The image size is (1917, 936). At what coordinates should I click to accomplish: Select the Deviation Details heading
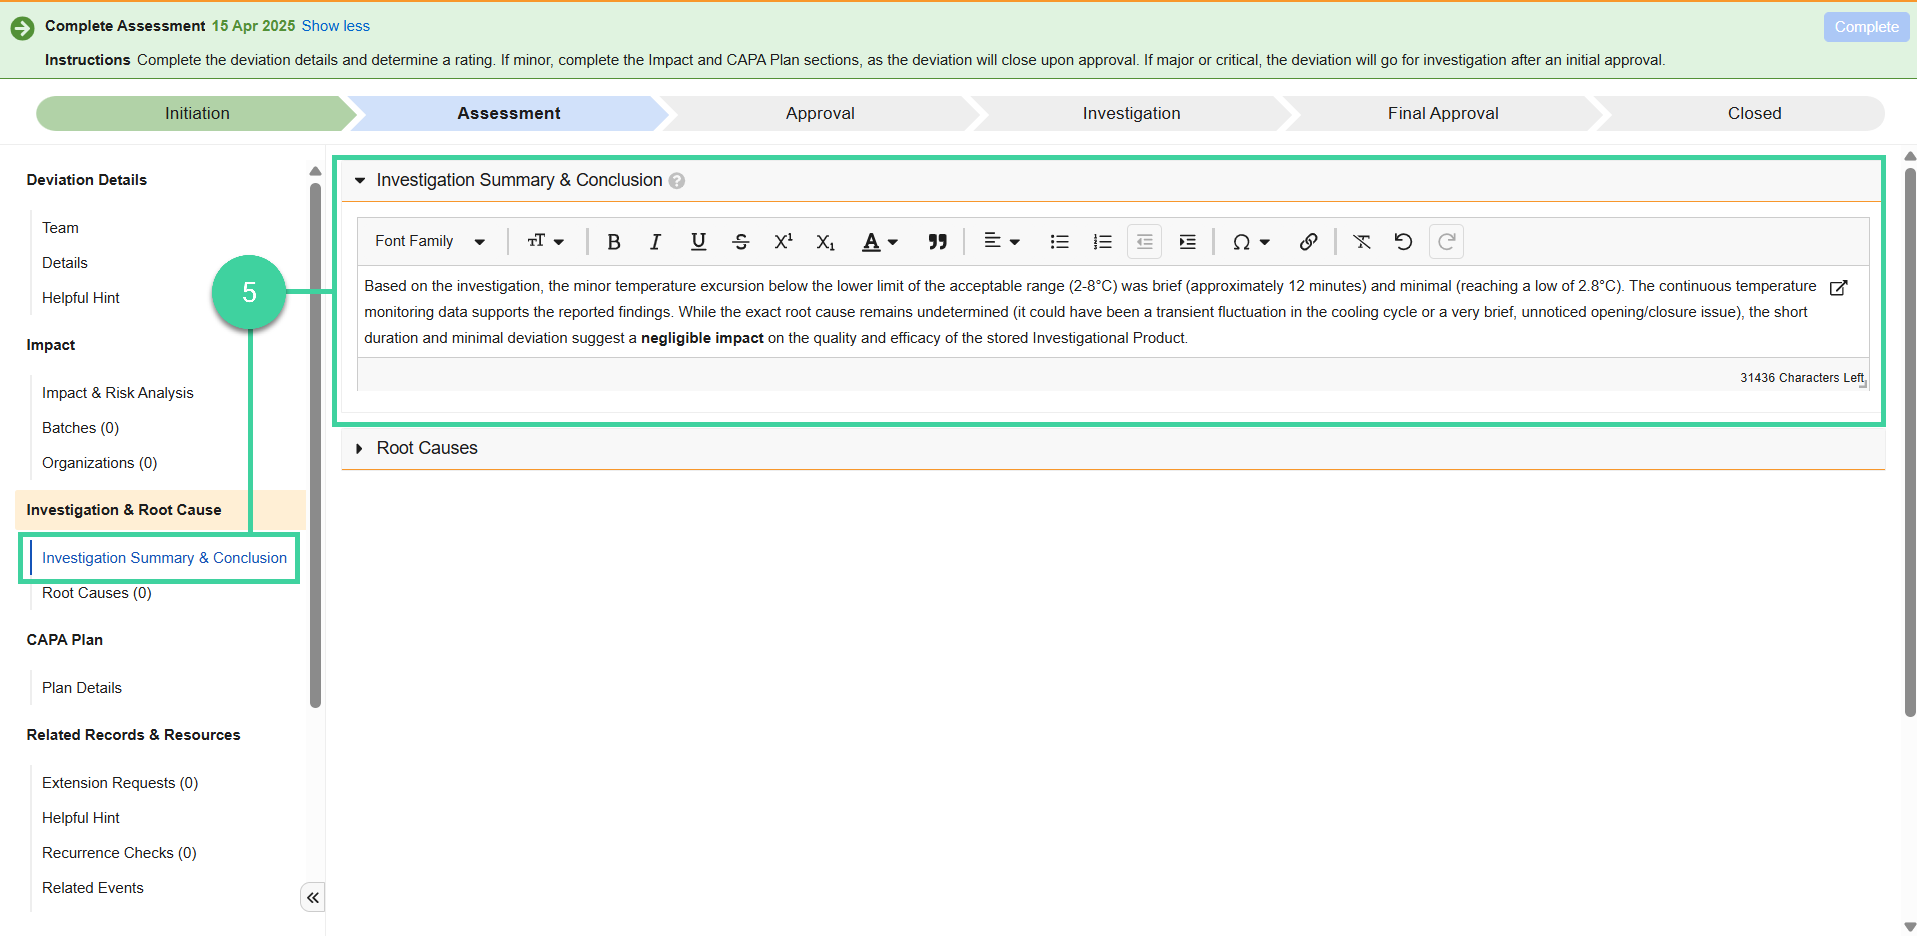point(87,180)
